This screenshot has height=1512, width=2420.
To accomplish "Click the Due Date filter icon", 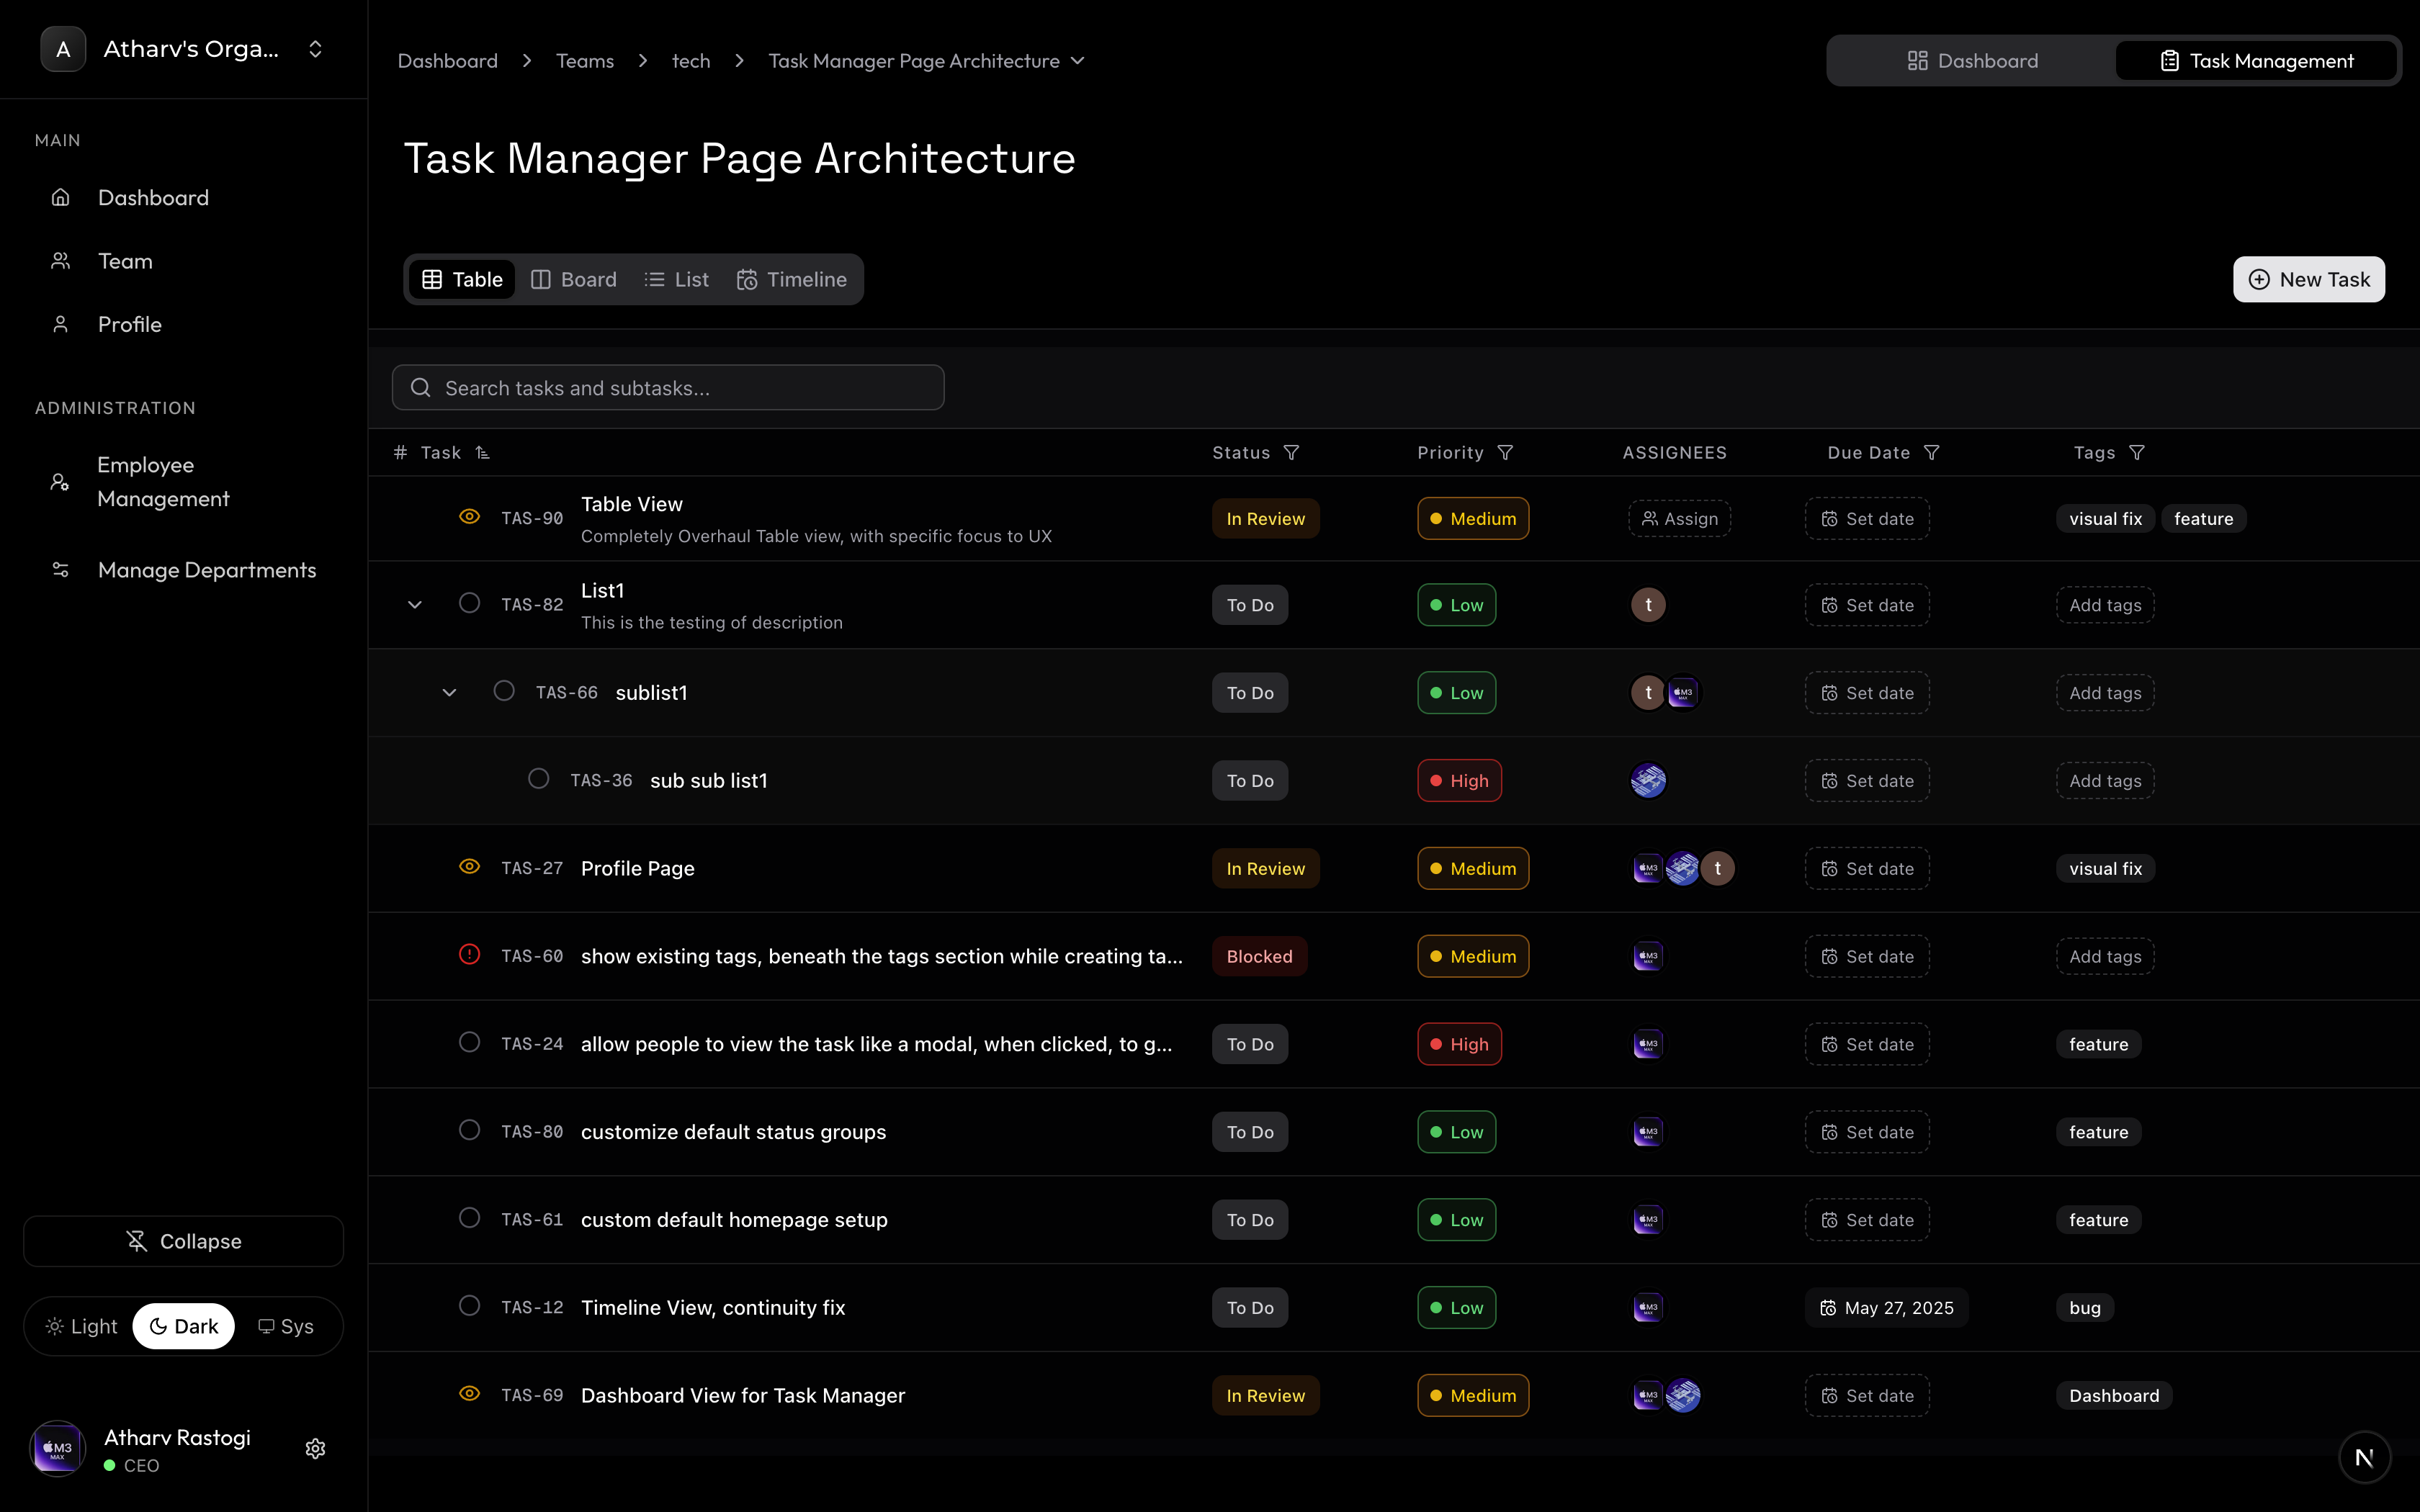I will [1932, 453].
